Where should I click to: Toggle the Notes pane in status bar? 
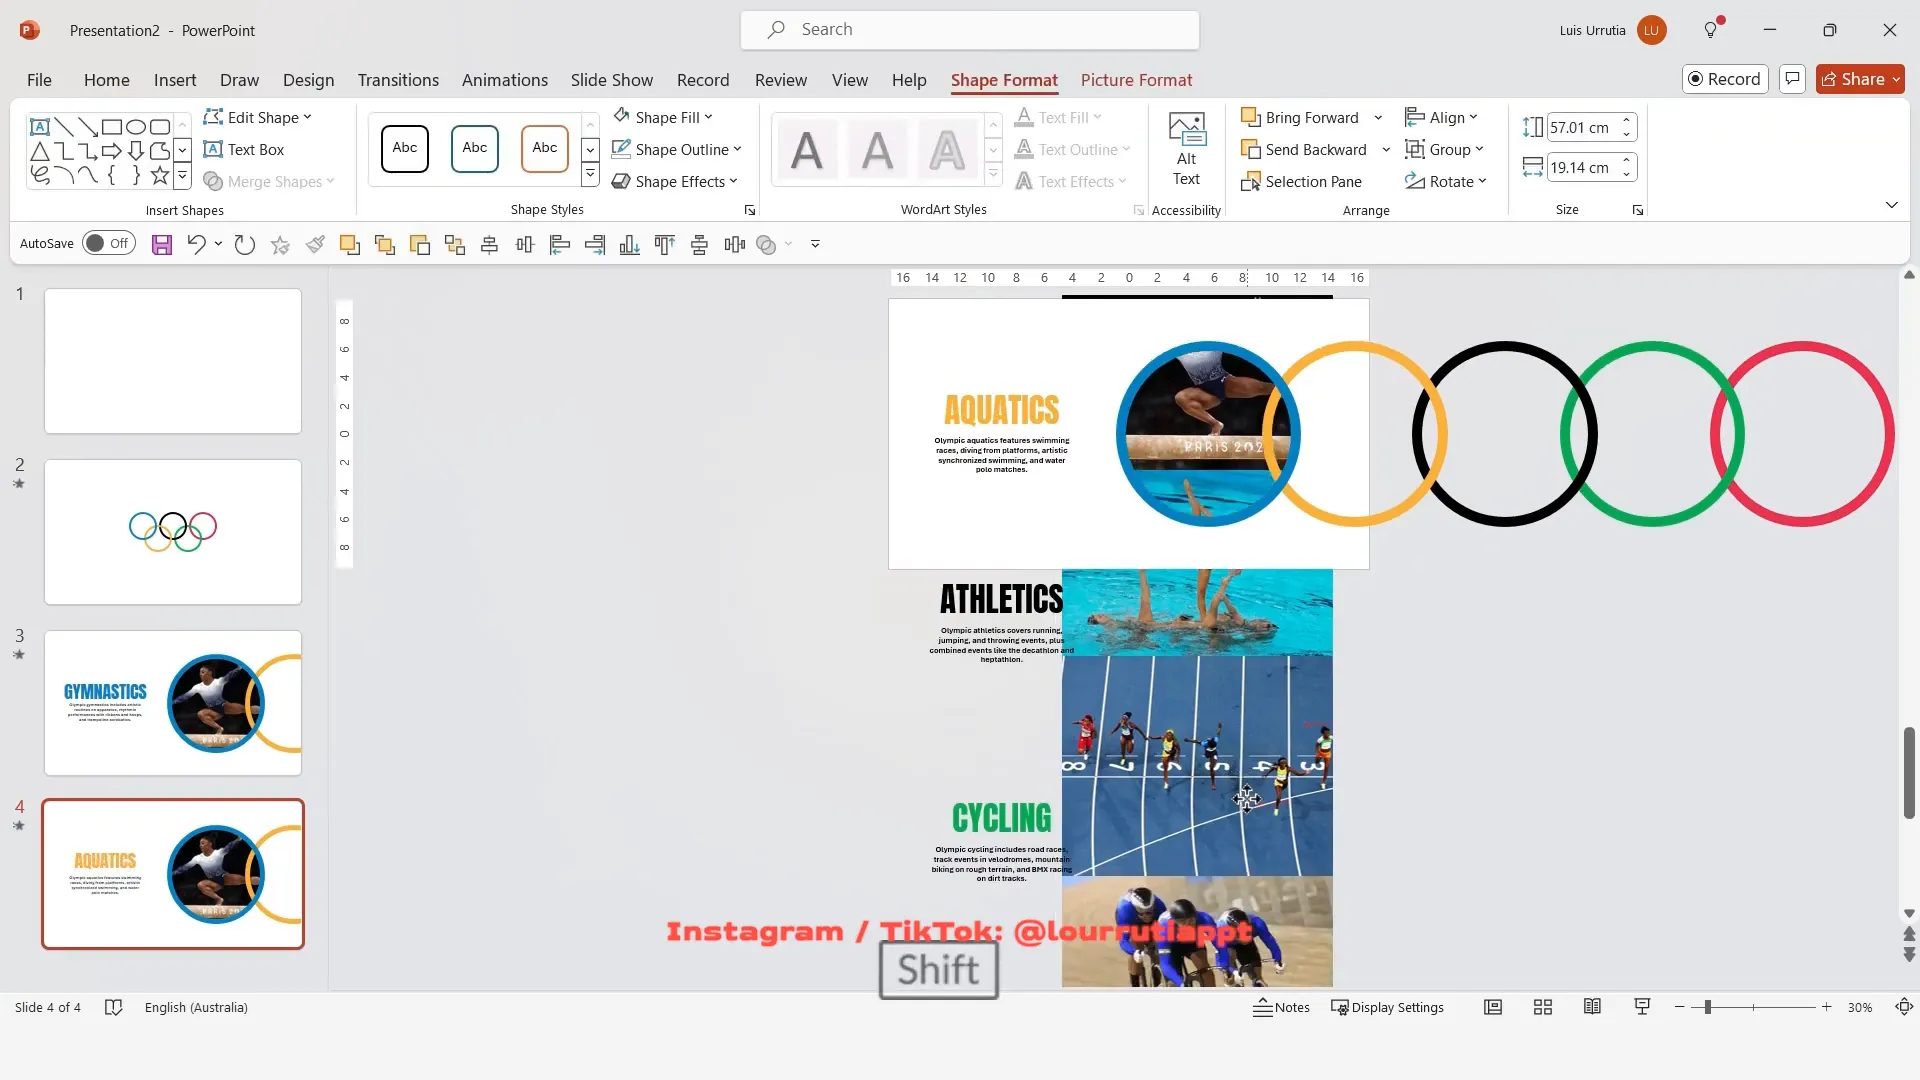(x=1281, y=1008)
